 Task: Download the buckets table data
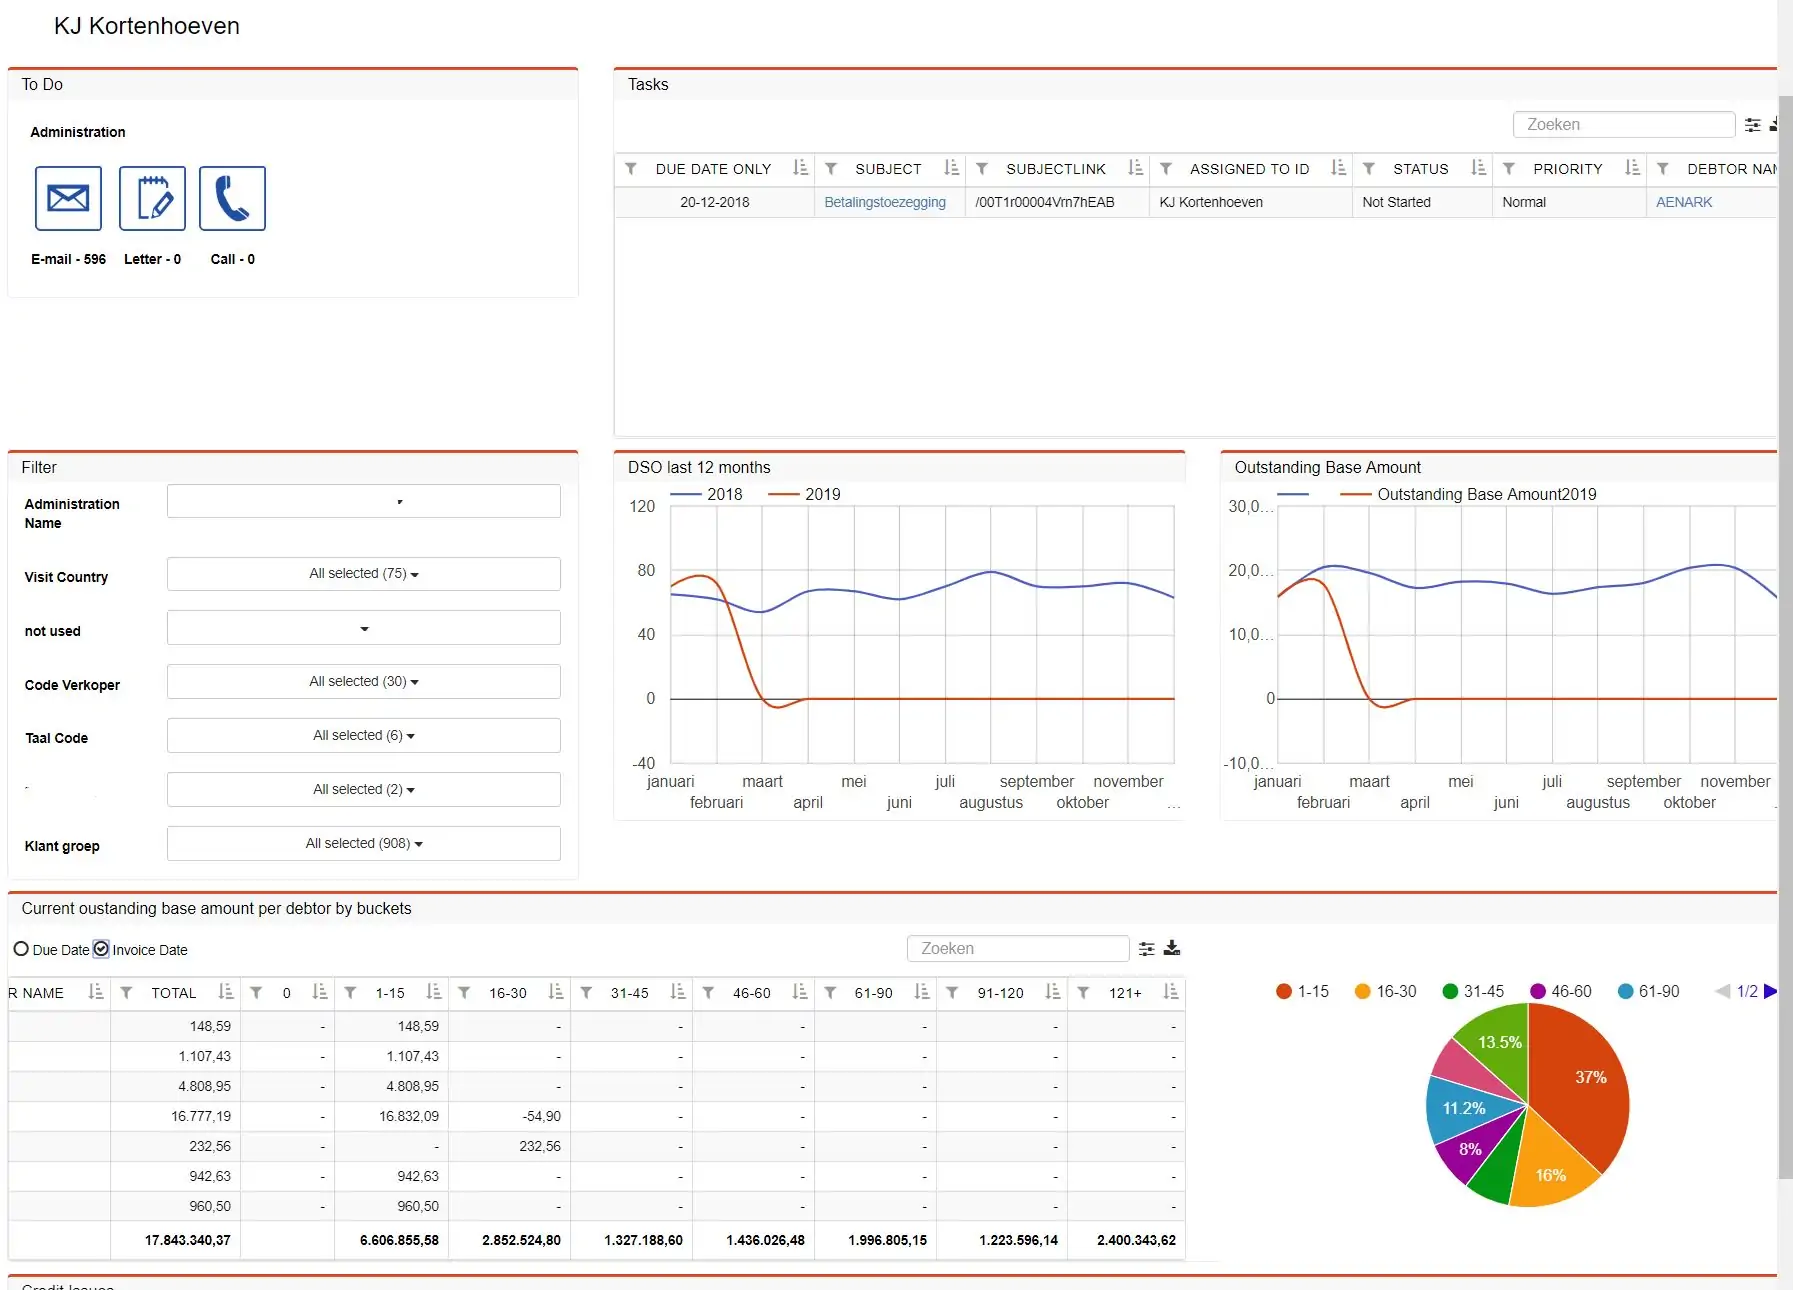point(1172,948)
